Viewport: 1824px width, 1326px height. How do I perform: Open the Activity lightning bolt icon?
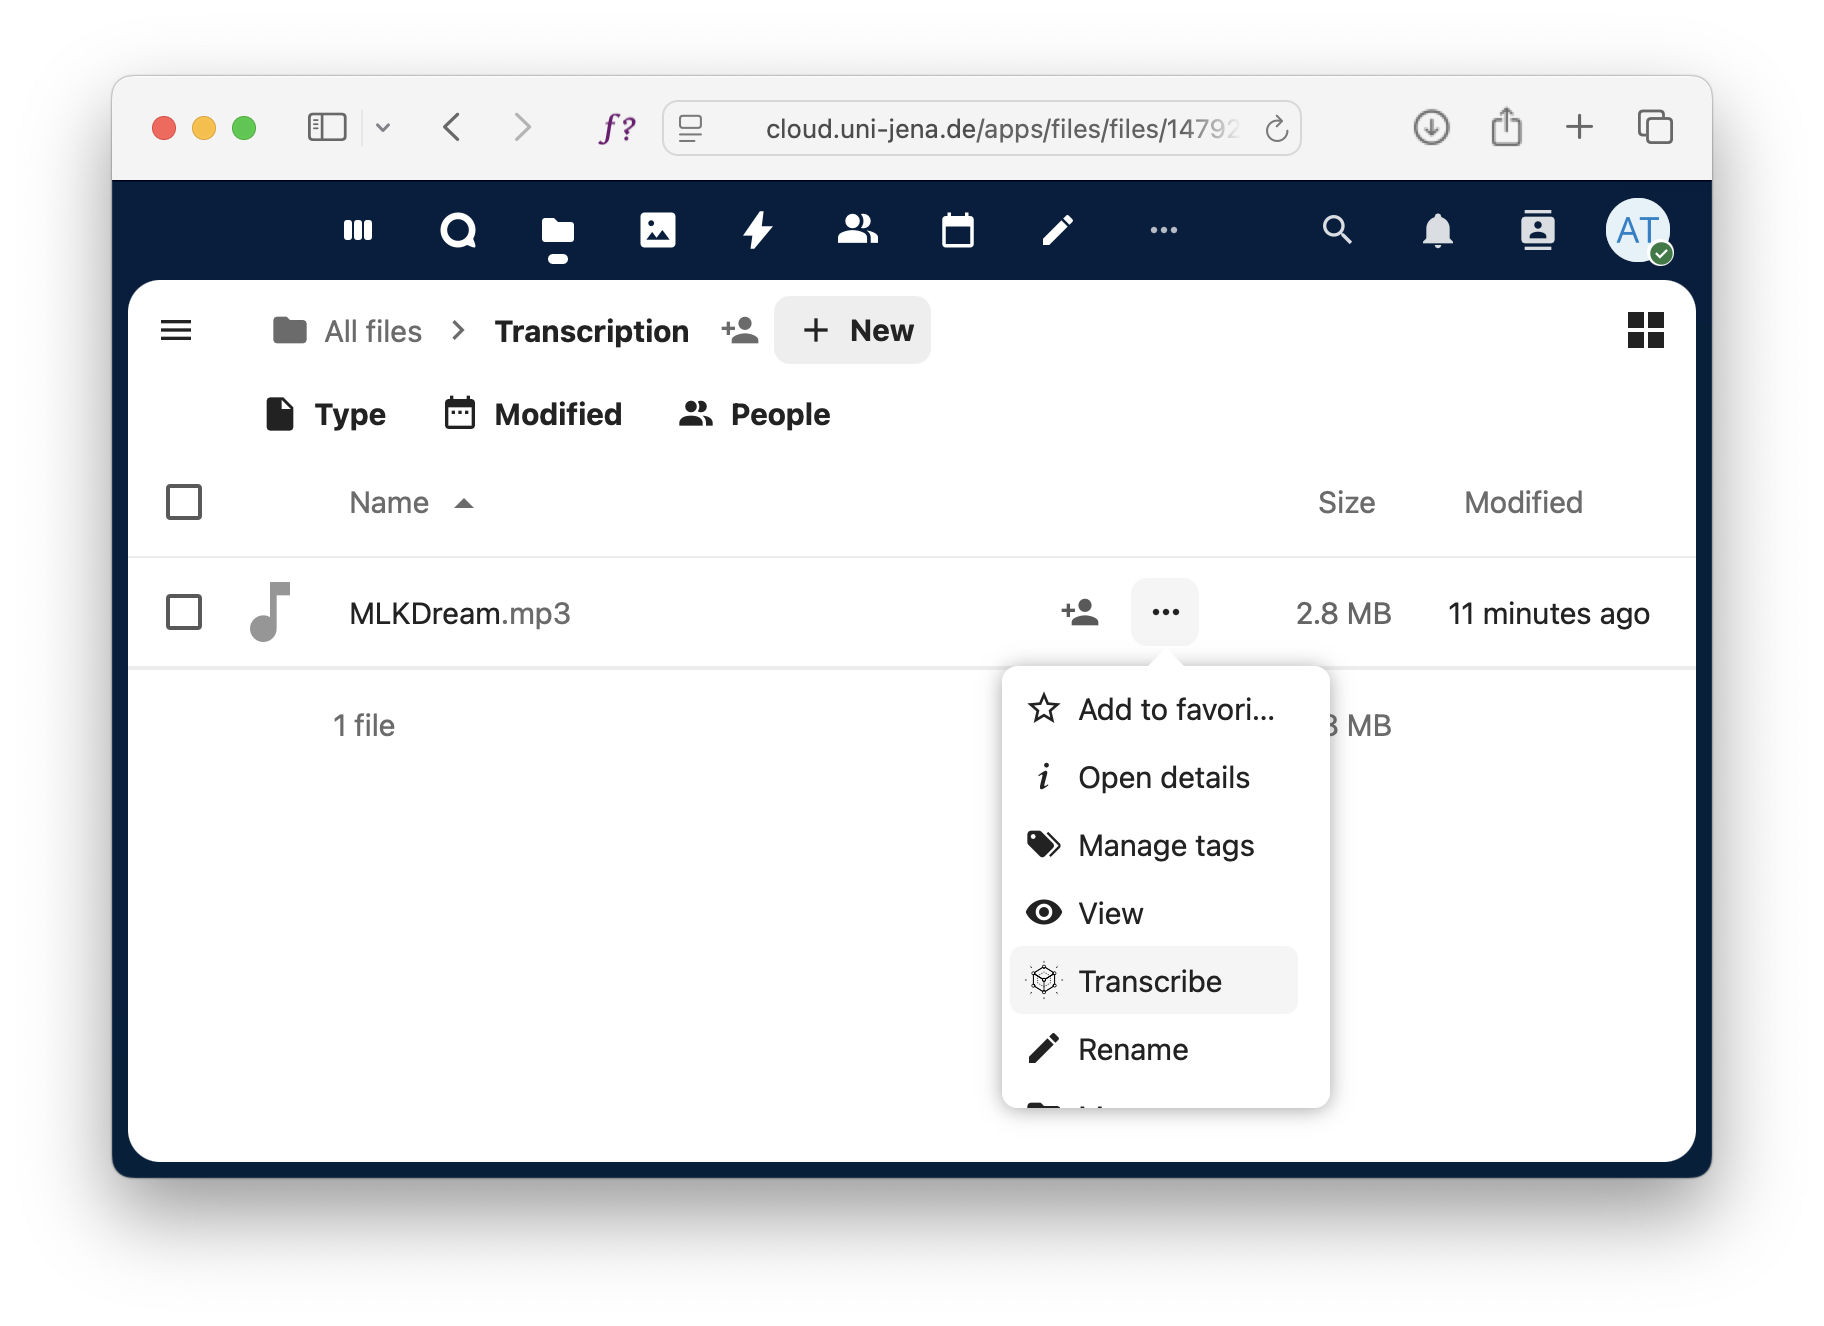(757, 230)
